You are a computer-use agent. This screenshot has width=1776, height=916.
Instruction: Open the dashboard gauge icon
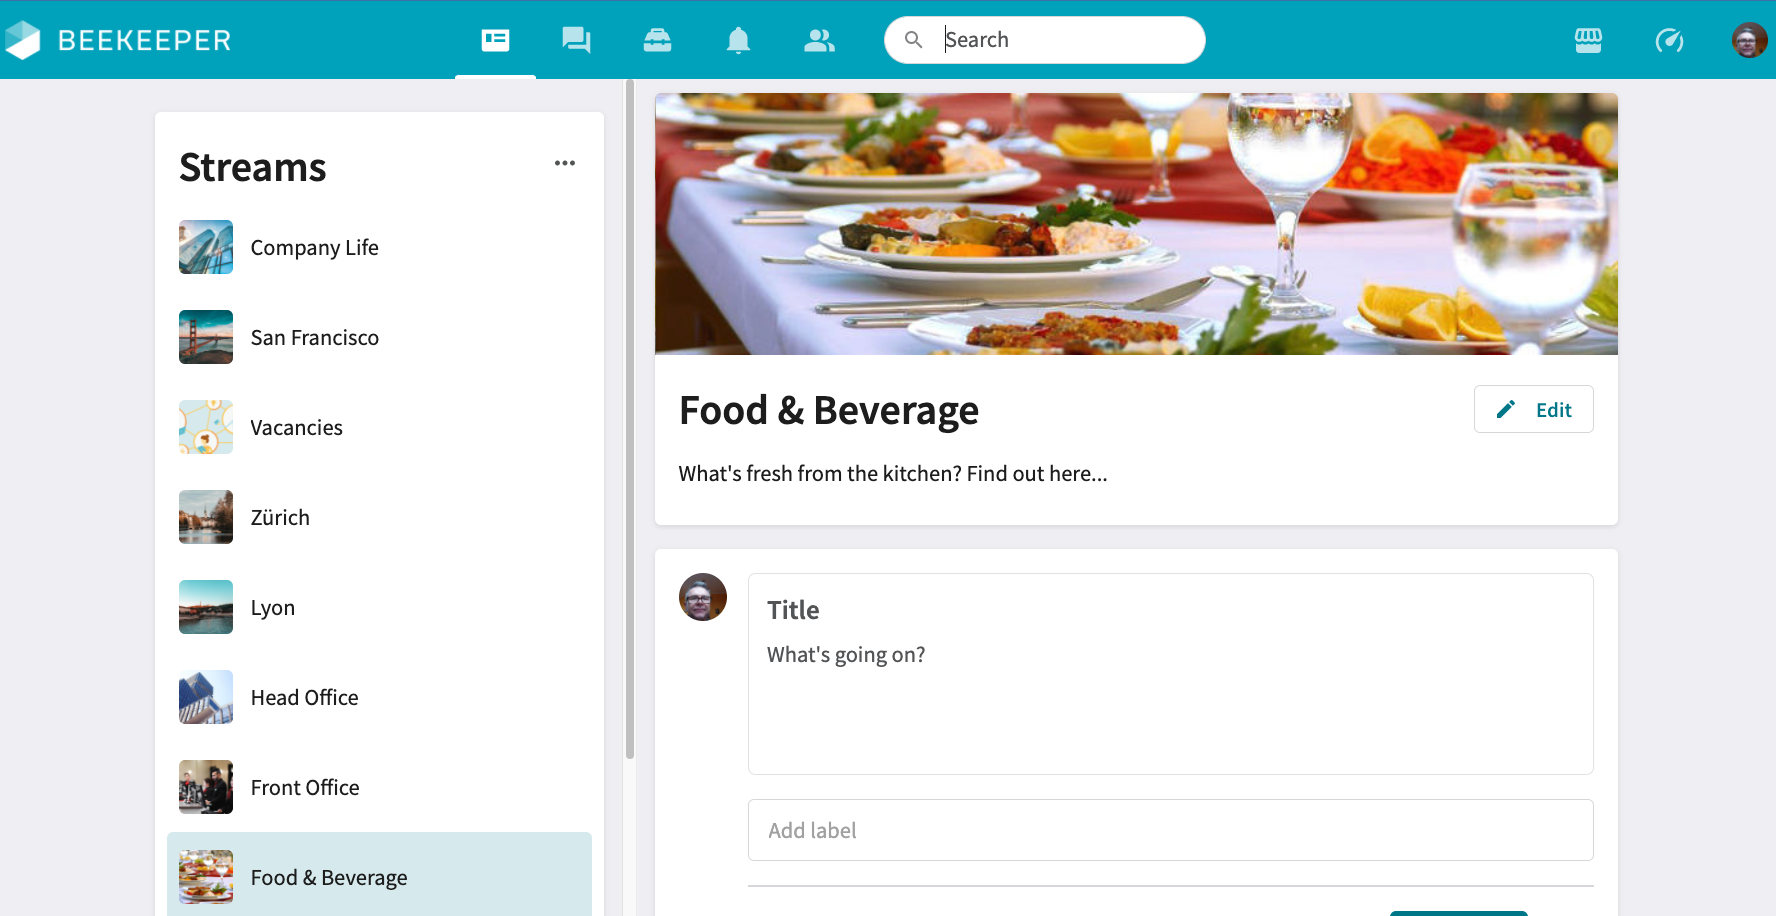pos(1669,40)
